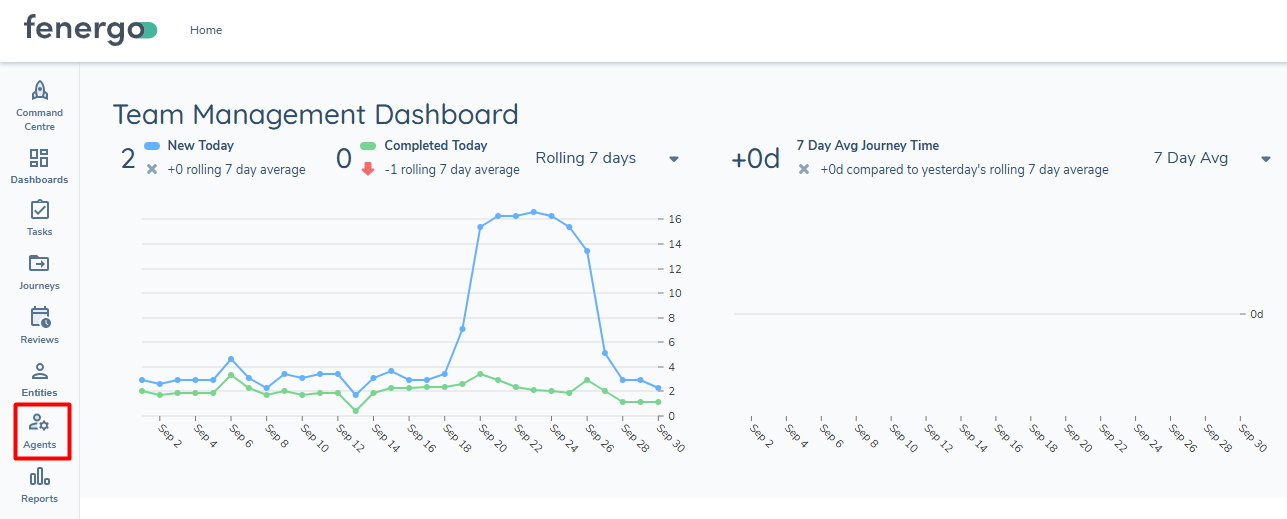This screenshot has height=519, width=1287.
Task: Open Reports bar chart icon
Action: tap(39, 477)
